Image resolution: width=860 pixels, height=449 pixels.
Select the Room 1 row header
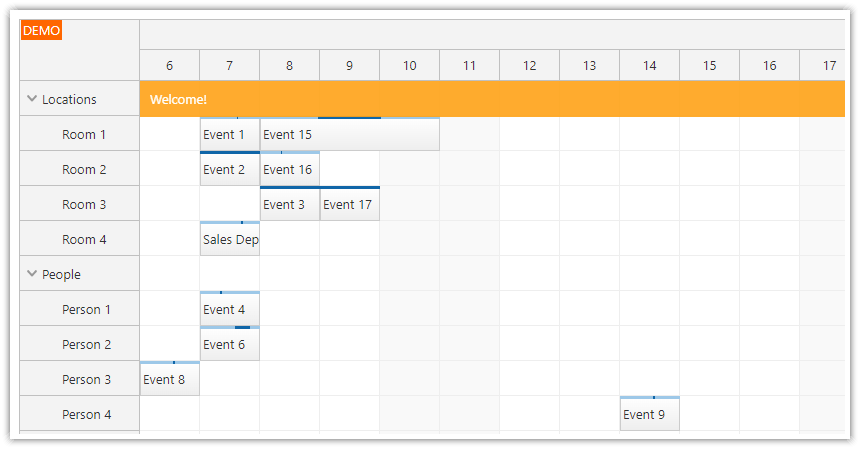click(84, 135)
